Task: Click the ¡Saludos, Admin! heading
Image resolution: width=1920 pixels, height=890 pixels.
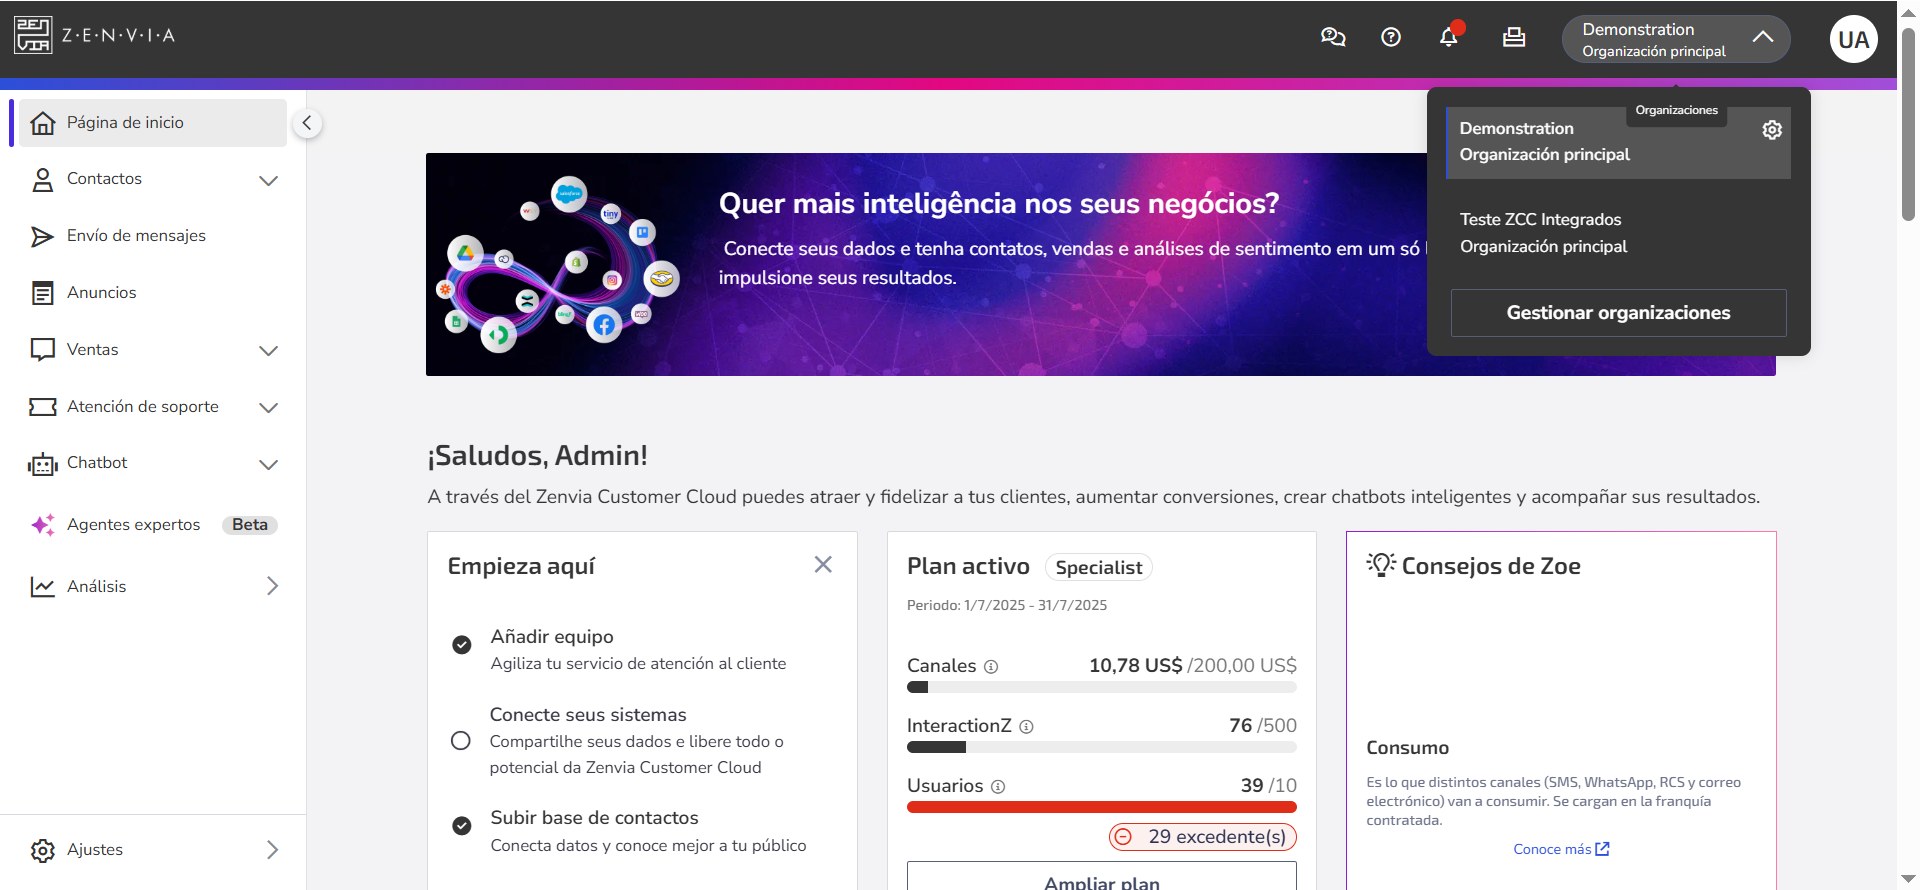Action: [x=538, y=456]
